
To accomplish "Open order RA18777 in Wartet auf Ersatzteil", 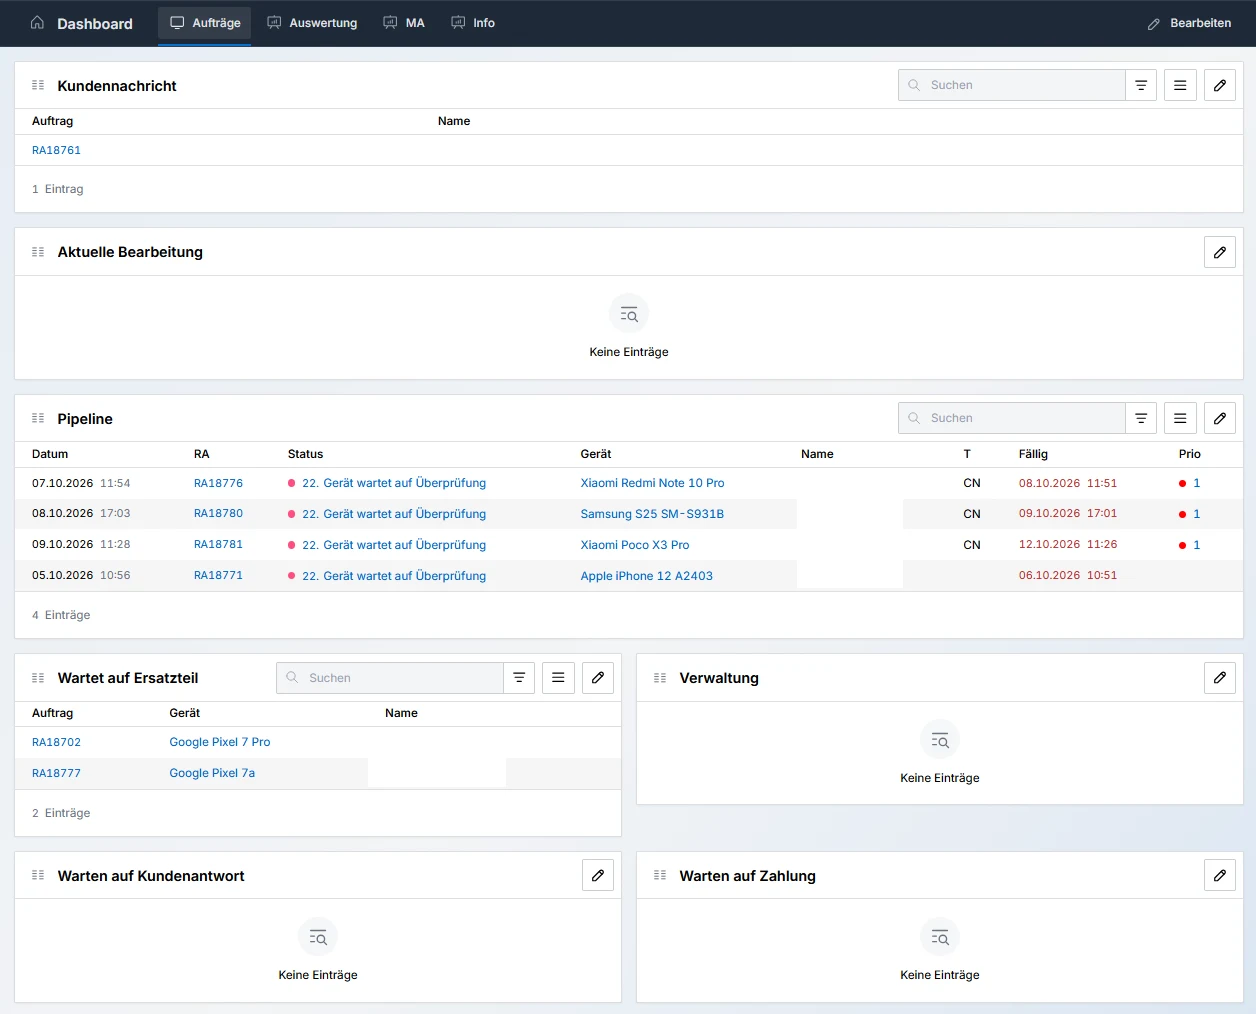I will point(56,773).
